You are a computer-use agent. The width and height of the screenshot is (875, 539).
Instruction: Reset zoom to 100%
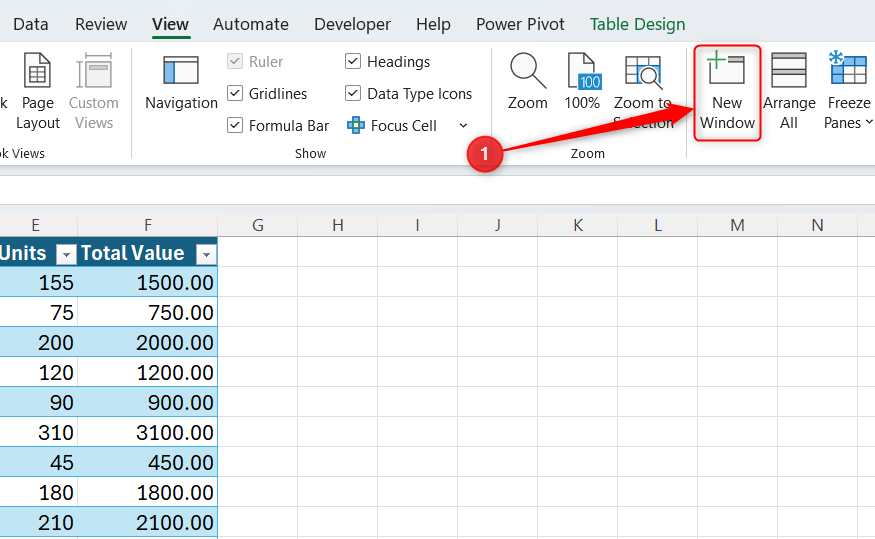(x=582, y=81)
